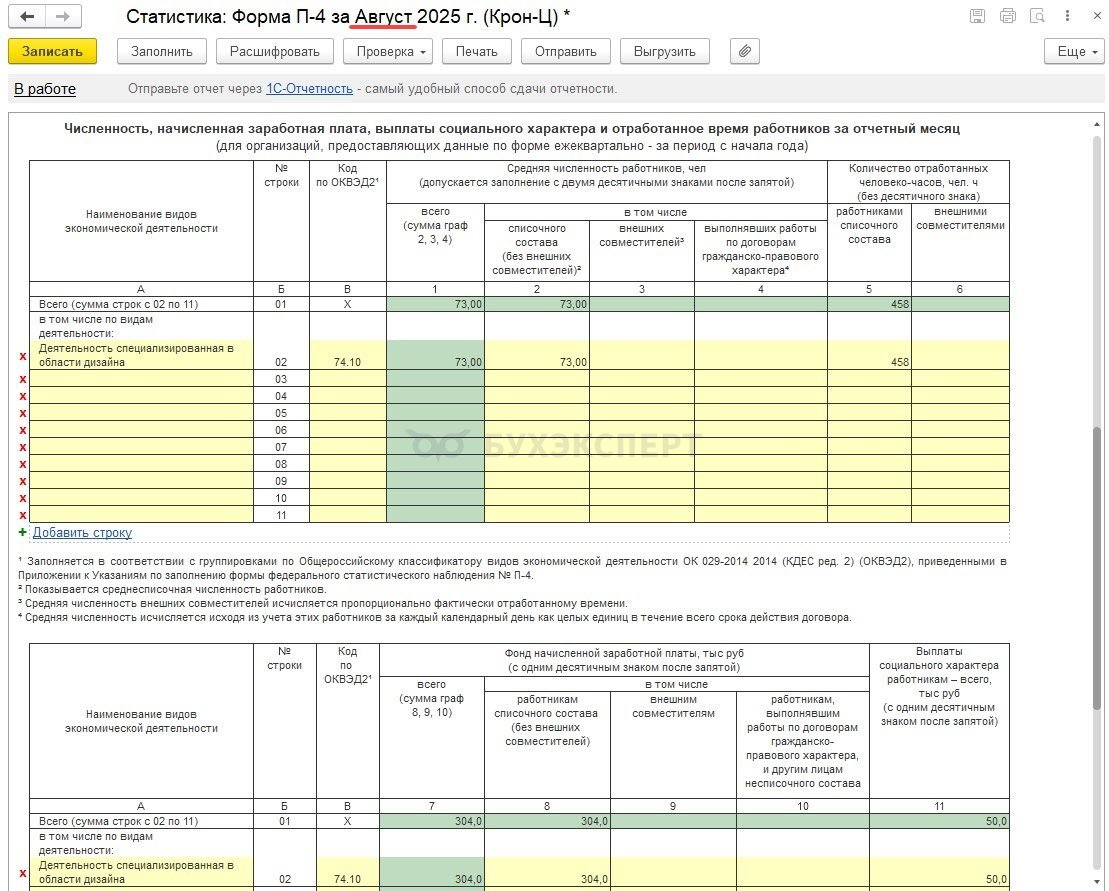Open the В работе status selector
Viewport: 1109px width, 891px height.
click(45, 89)
